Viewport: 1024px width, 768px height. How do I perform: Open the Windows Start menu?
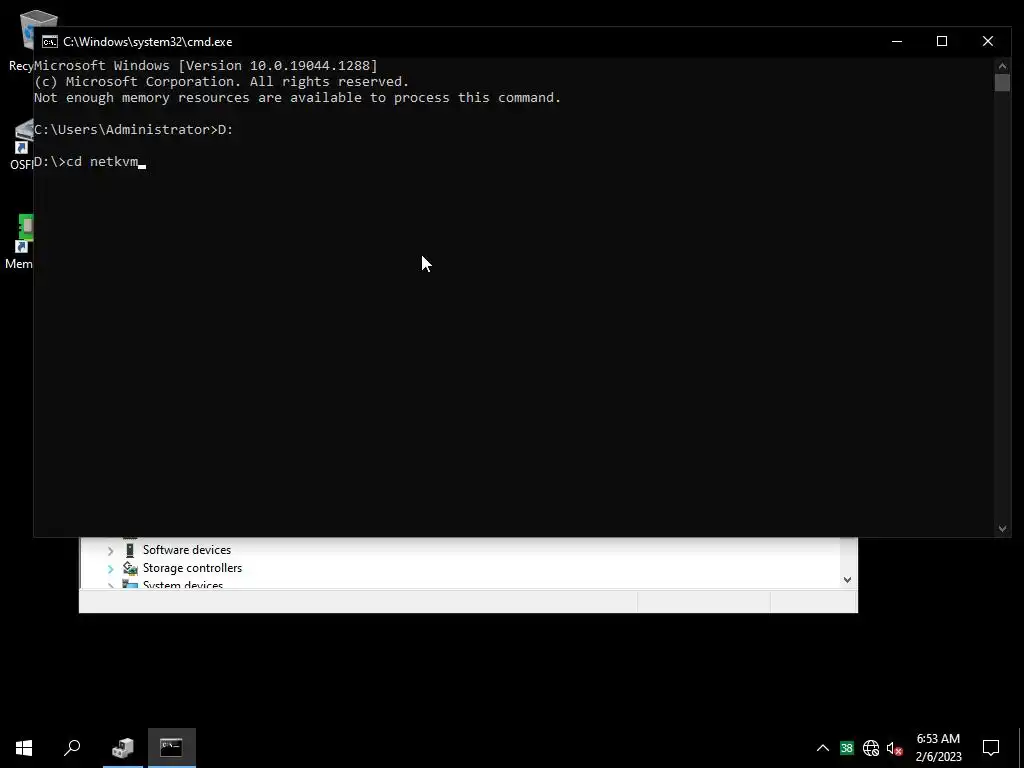pyautogui.click(x=24, y=748)
